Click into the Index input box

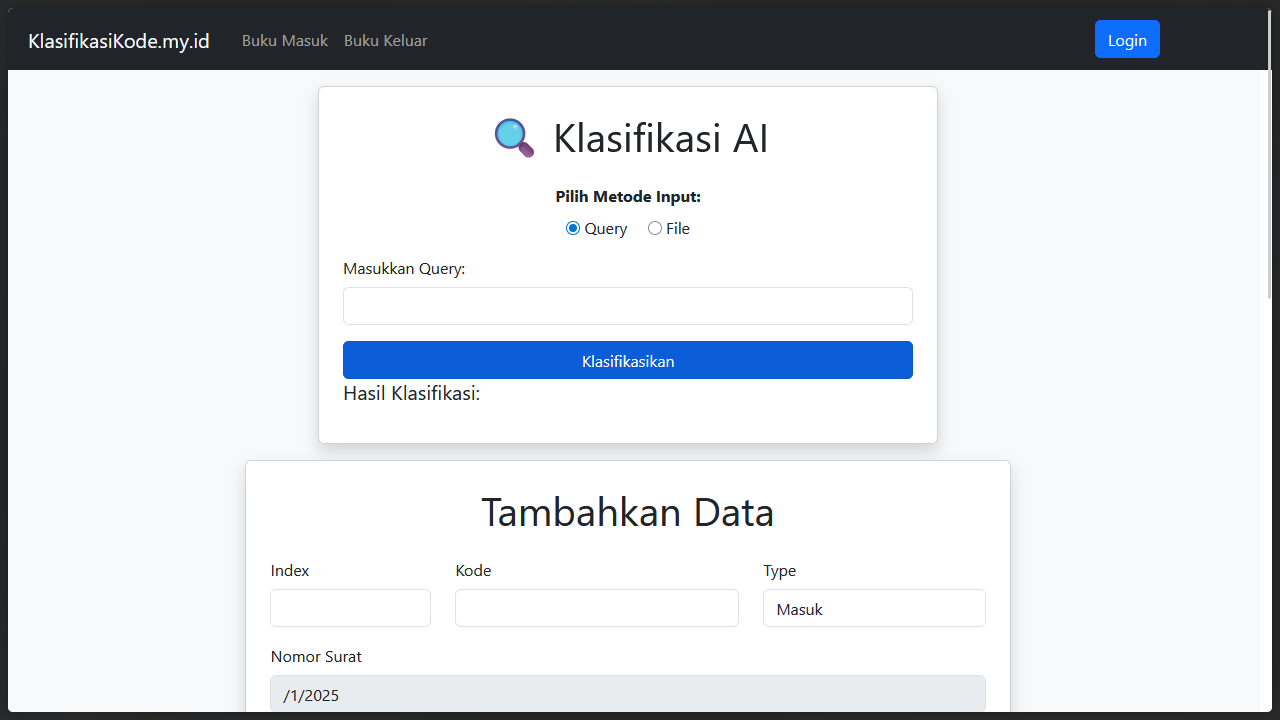tap(350, 608)
